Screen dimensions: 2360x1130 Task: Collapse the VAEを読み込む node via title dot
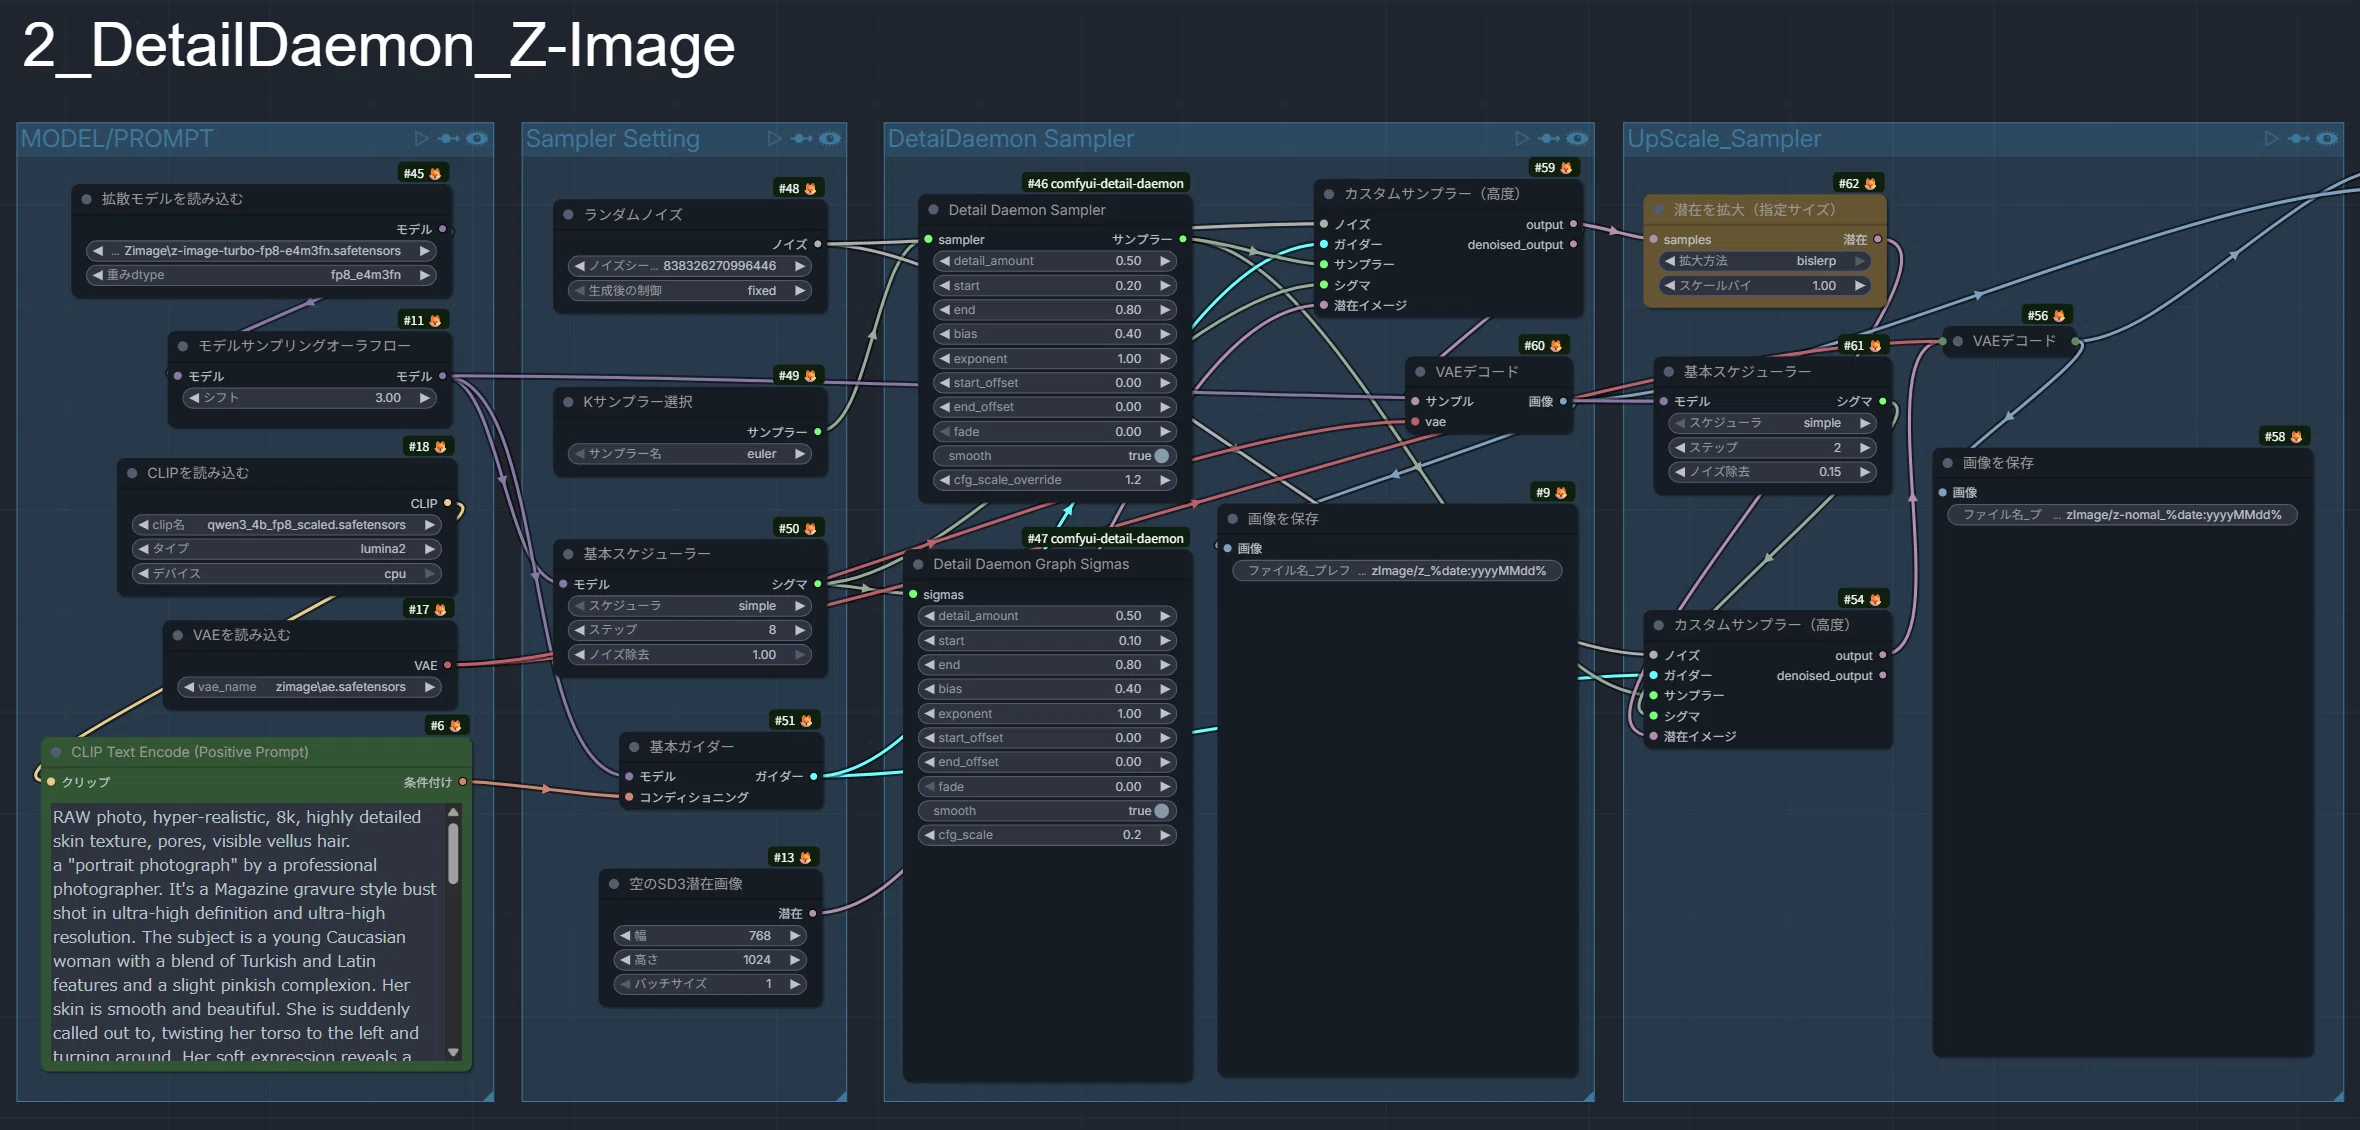click(x=178, y=635)
